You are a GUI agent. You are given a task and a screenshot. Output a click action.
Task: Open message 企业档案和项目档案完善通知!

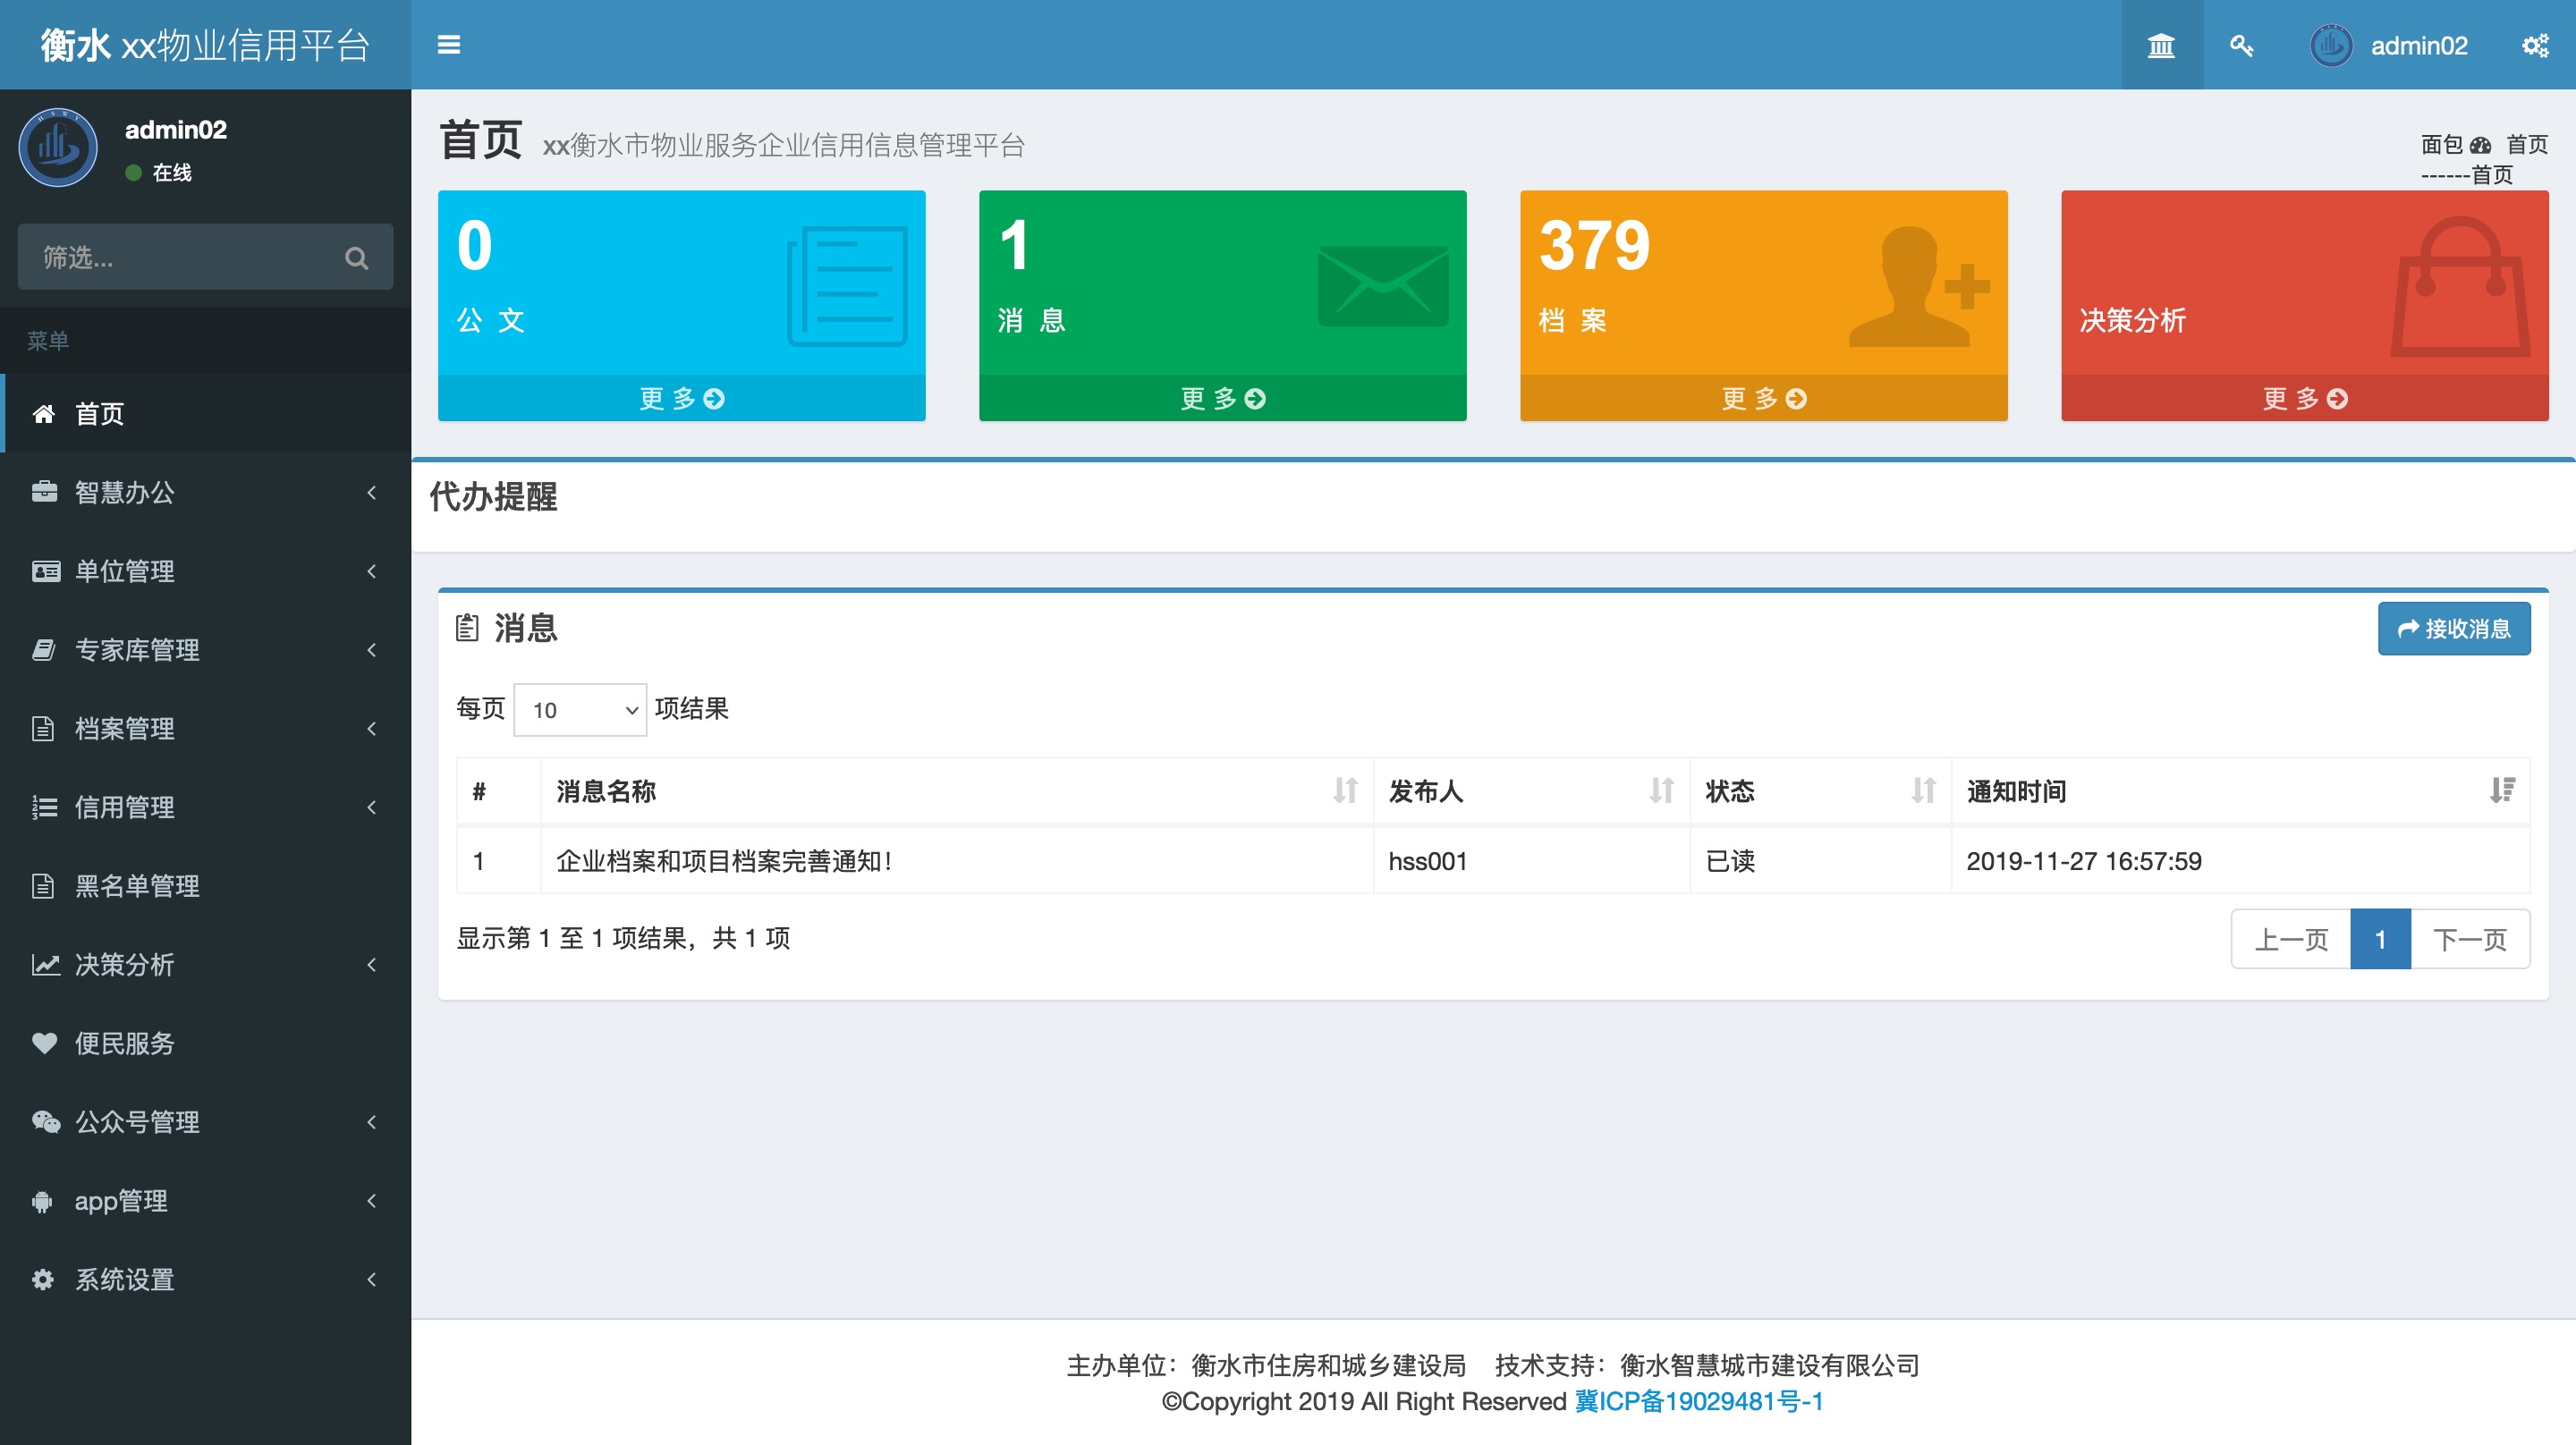(x=724, y=862)
